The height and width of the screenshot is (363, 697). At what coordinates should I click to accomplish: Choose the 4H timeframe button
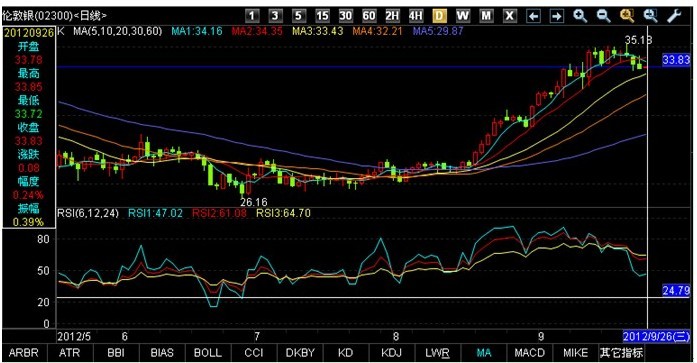point(416,16)
